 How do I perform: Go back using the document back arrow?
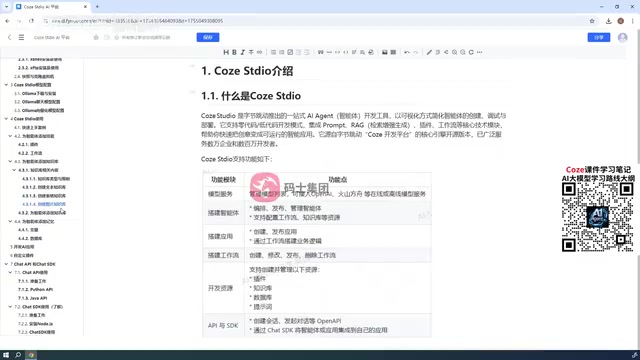pyautogui.click(x=9, y=37)
